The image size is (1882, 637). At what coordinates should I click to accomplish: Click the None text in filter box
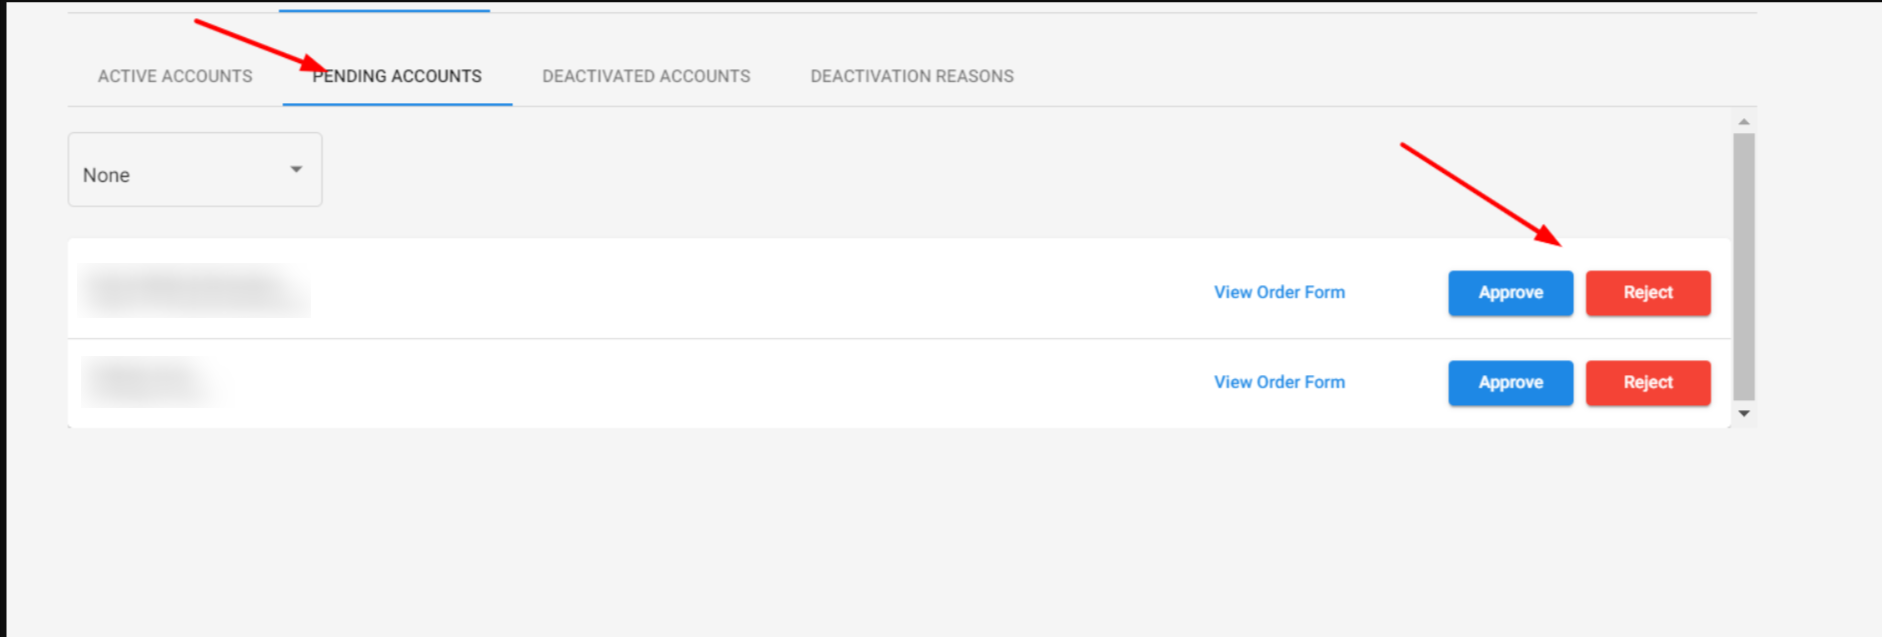(x=106, y=175)
